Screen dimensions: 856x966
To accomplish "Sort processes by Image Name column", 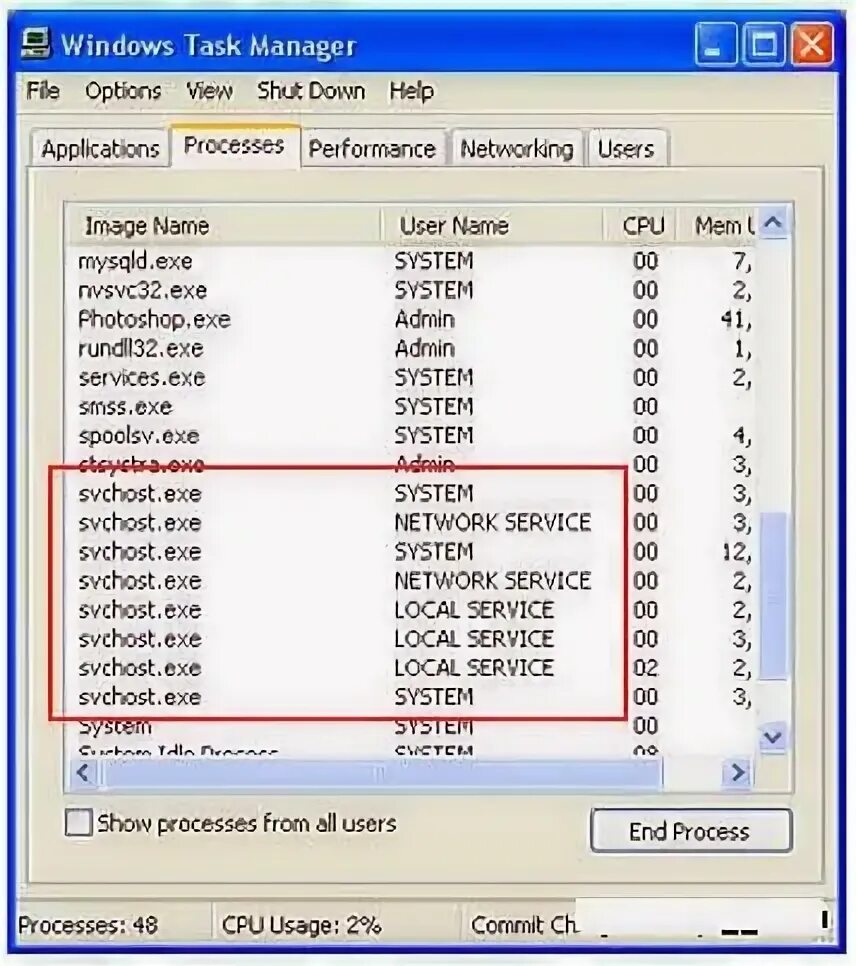I will pyautogui.click(x=146, y=225).
